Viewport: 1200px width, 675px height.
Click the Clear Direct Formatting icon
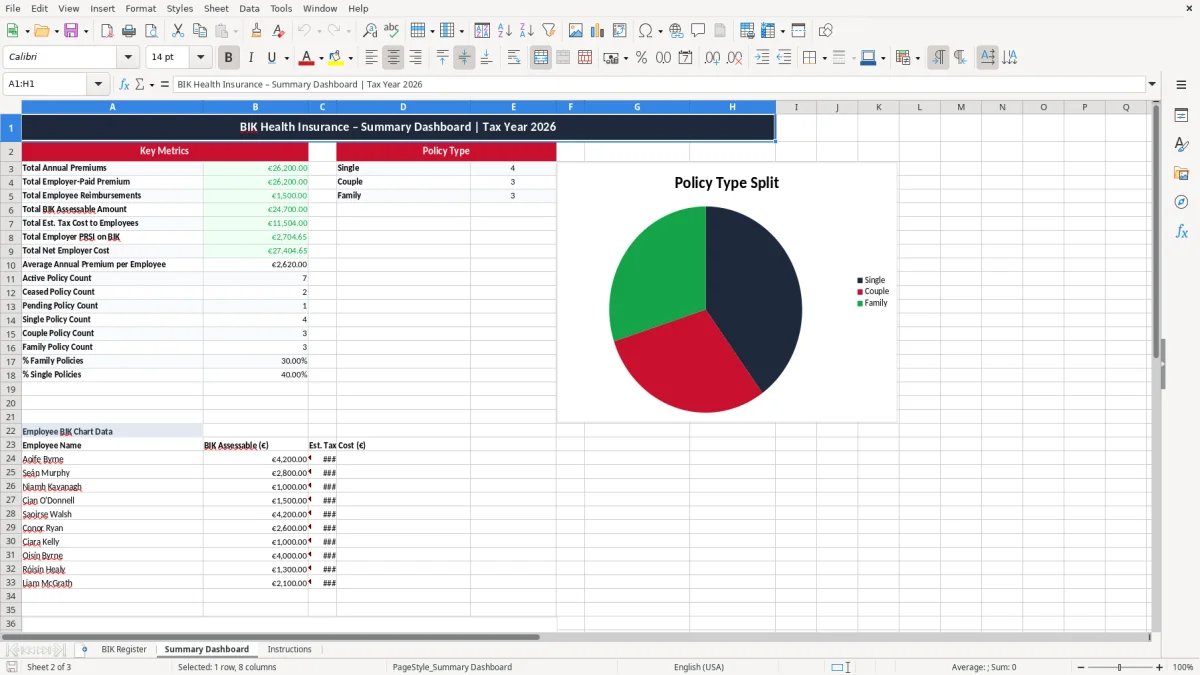point(278,31)
